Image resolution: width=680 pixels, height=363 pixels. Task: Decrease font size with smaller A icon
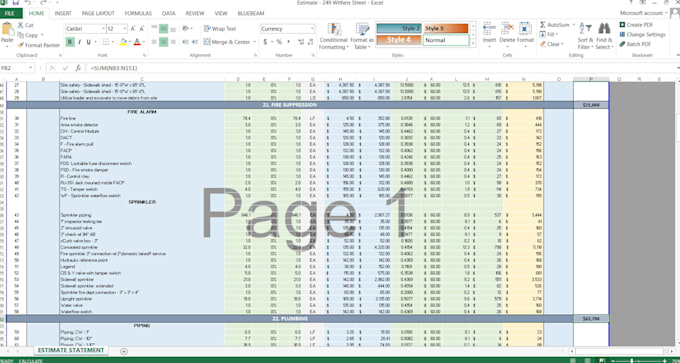(141, 29)
